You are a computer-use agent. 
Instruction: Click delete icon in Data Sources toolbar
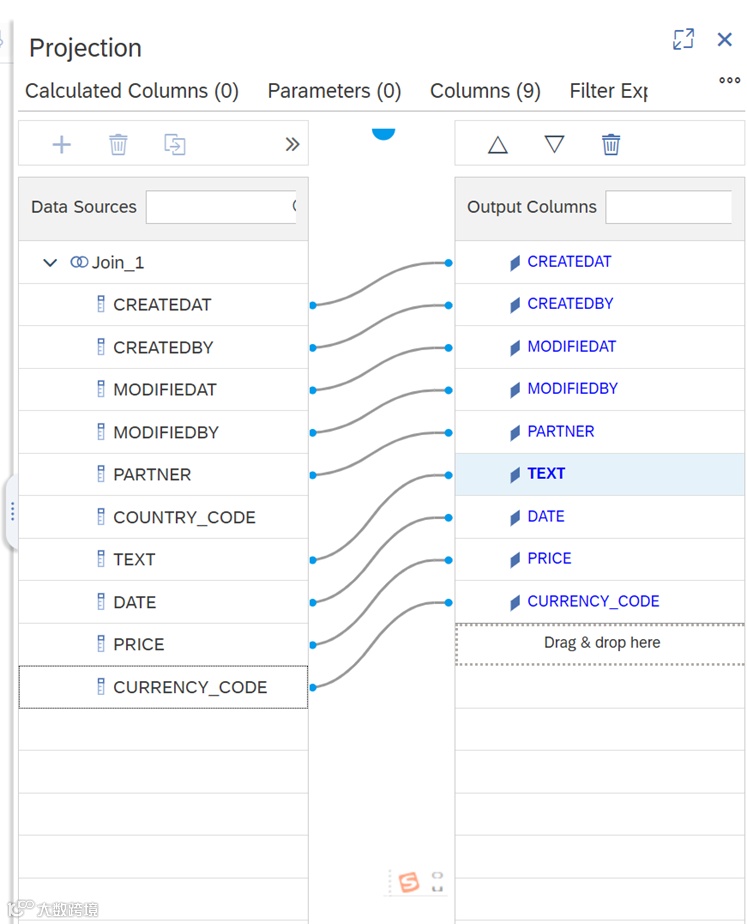coord(118,145)
